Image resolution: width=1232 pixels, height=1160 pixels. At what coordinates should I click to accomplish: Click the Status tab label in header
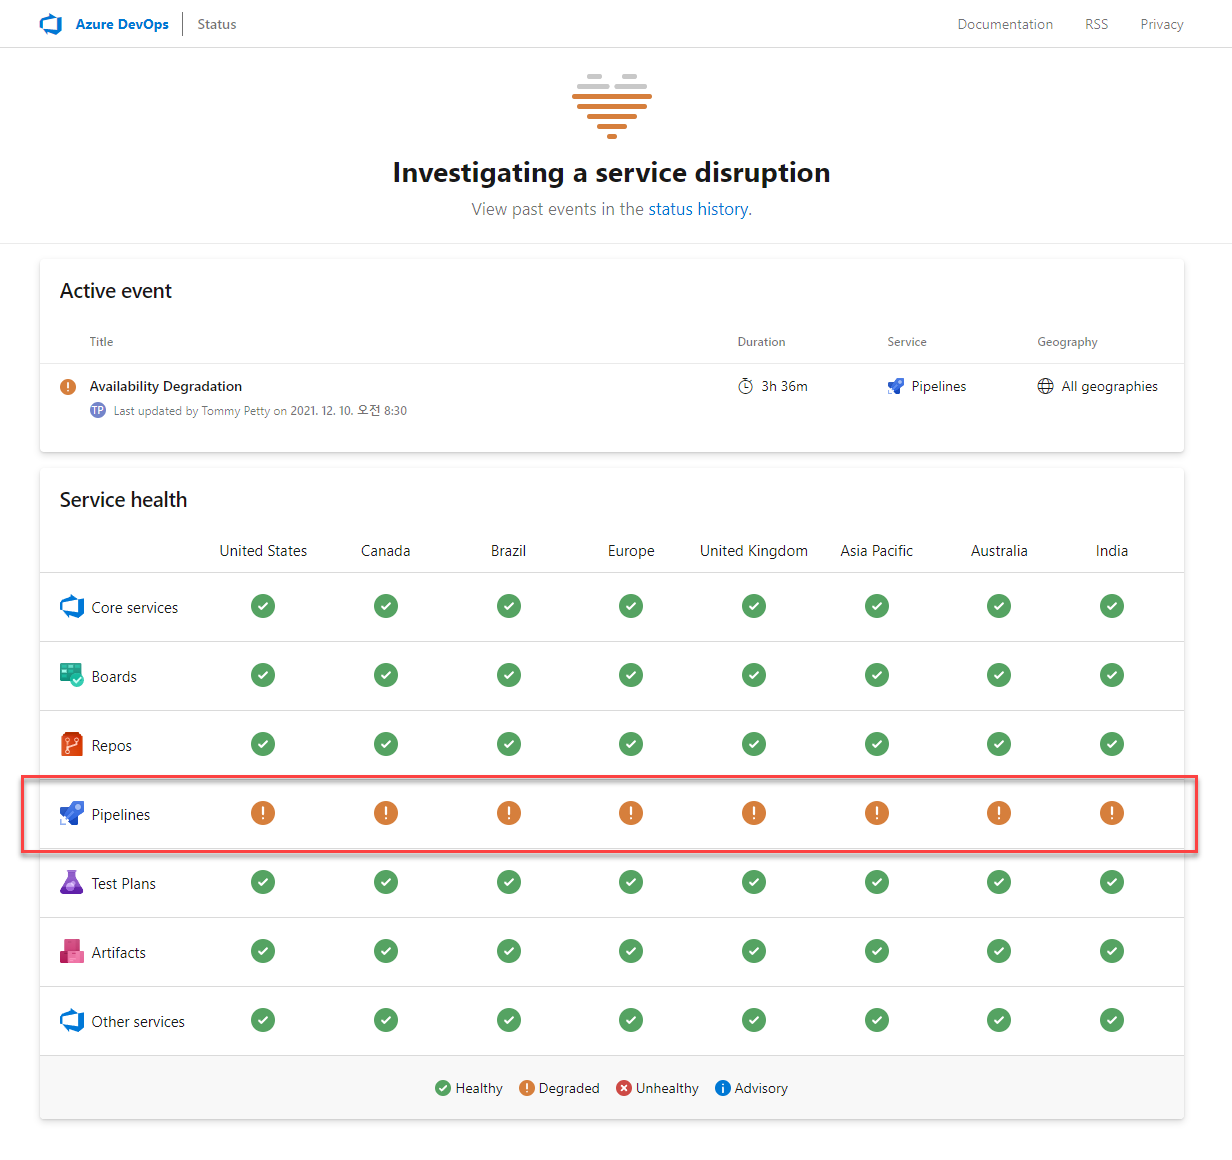(x=217, y=24)
